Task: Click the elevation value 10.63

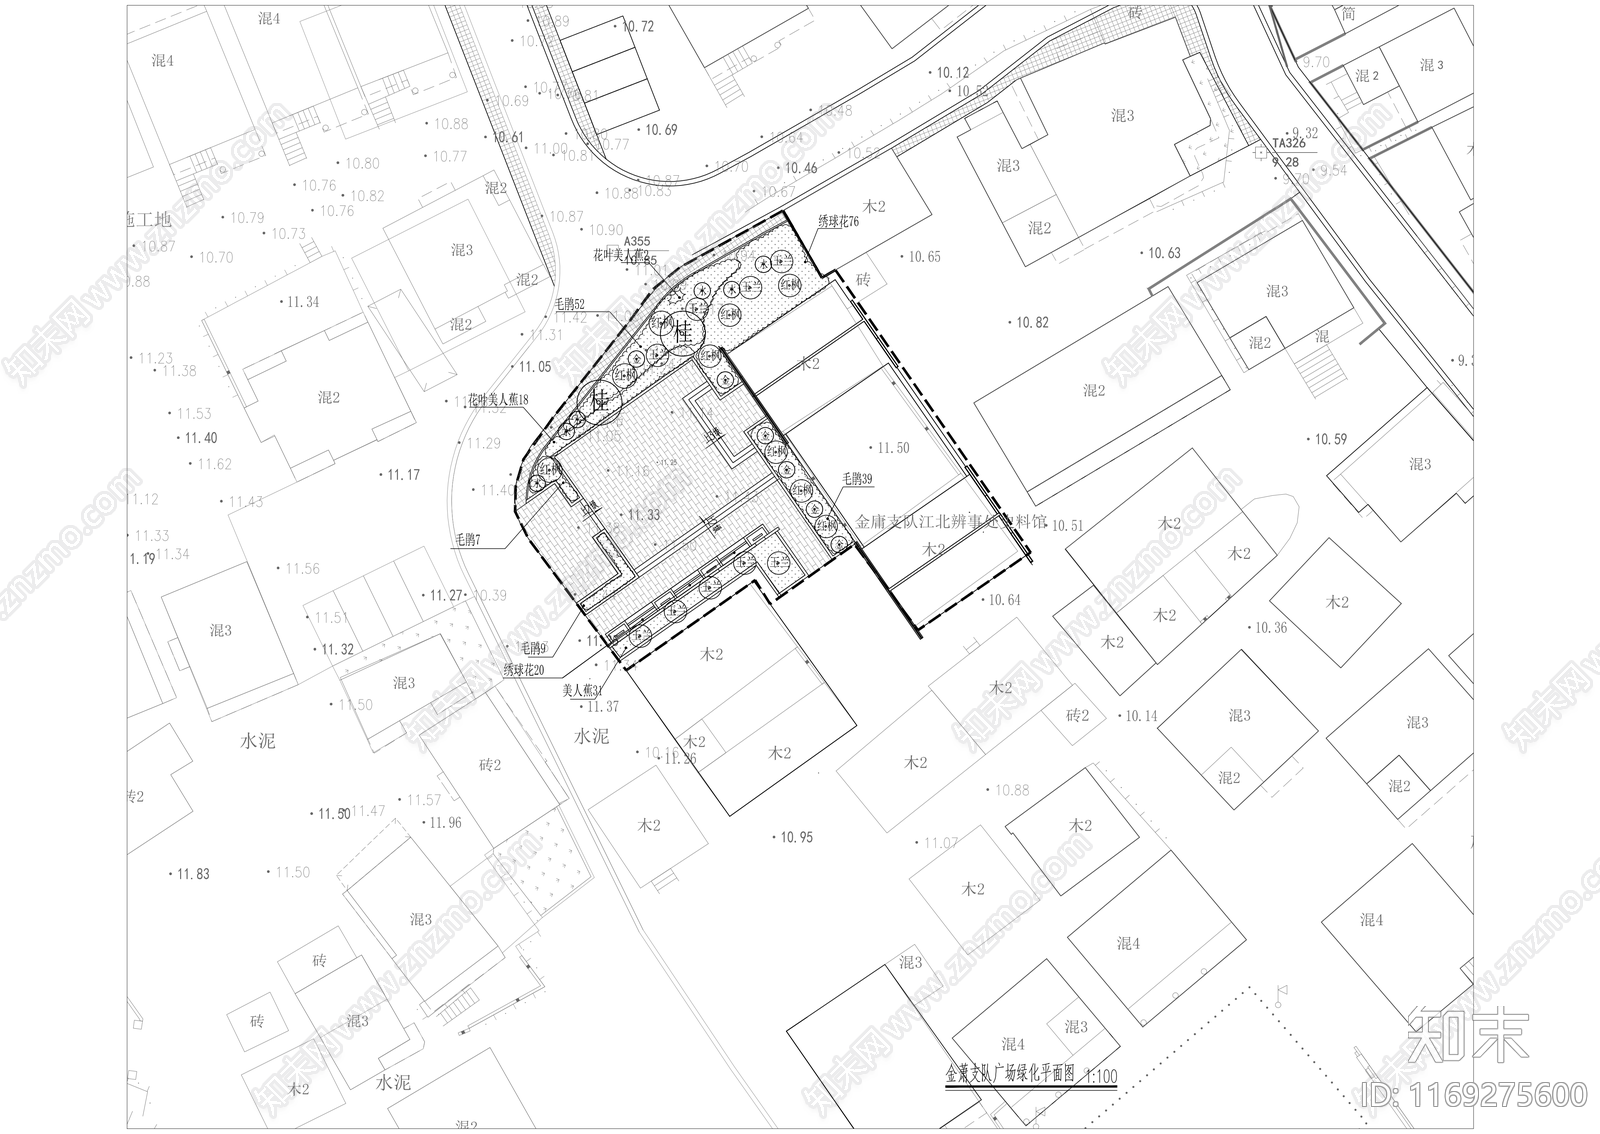Action: [1164, 253]
